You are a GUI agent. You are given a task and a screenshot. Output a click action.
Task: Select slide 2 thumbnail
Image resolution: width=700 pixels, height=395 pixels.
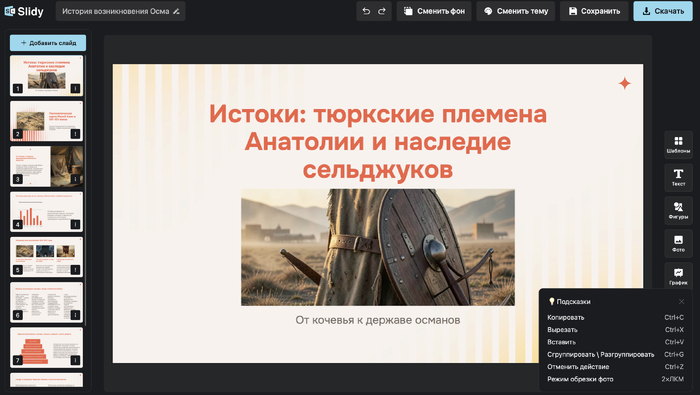click(46, 121)
